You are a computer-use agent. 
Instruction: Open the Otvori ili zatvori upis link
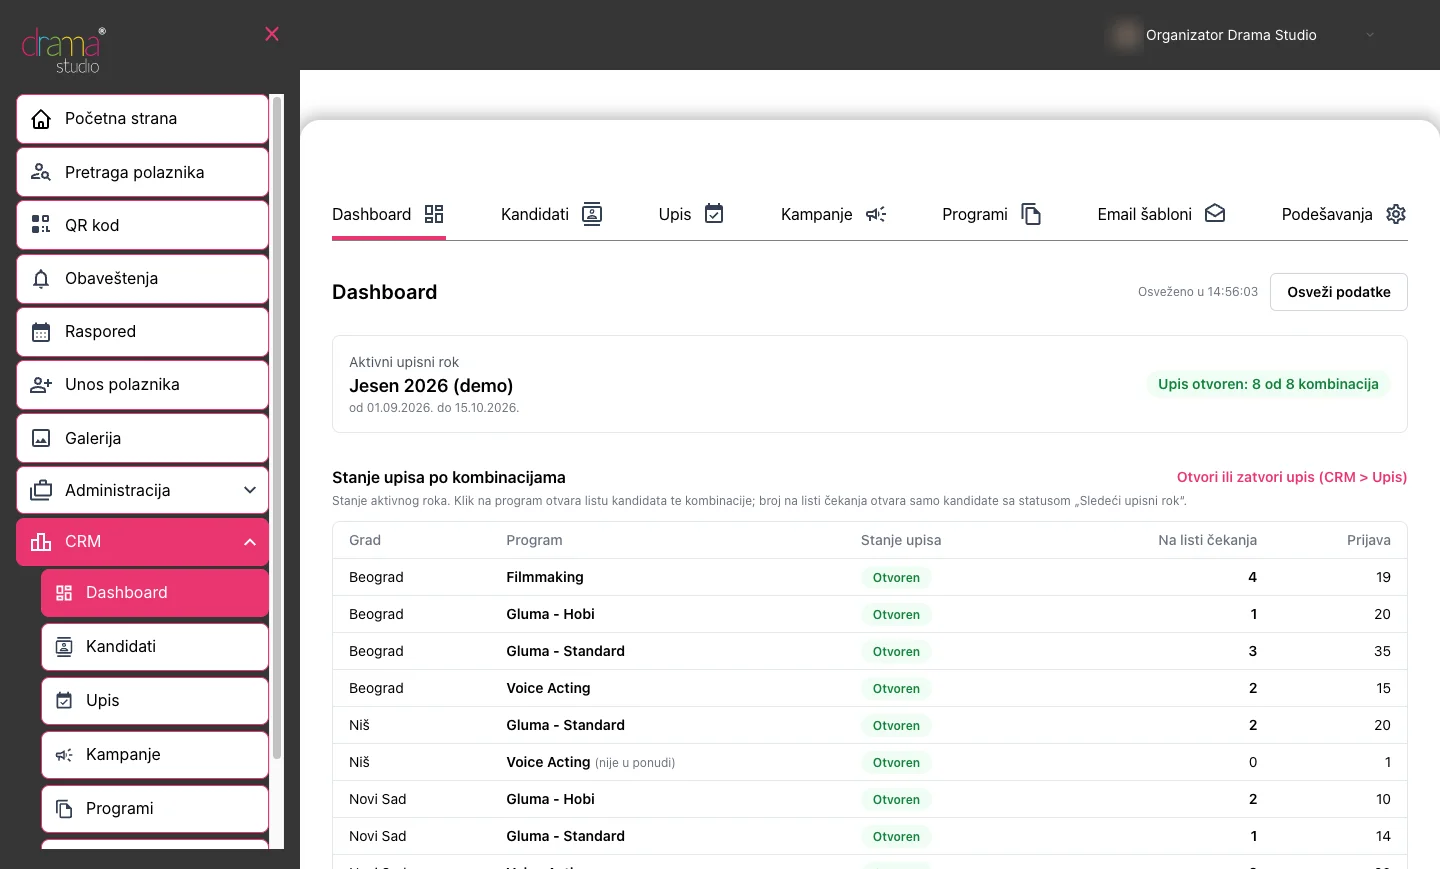coord(1292,477)
